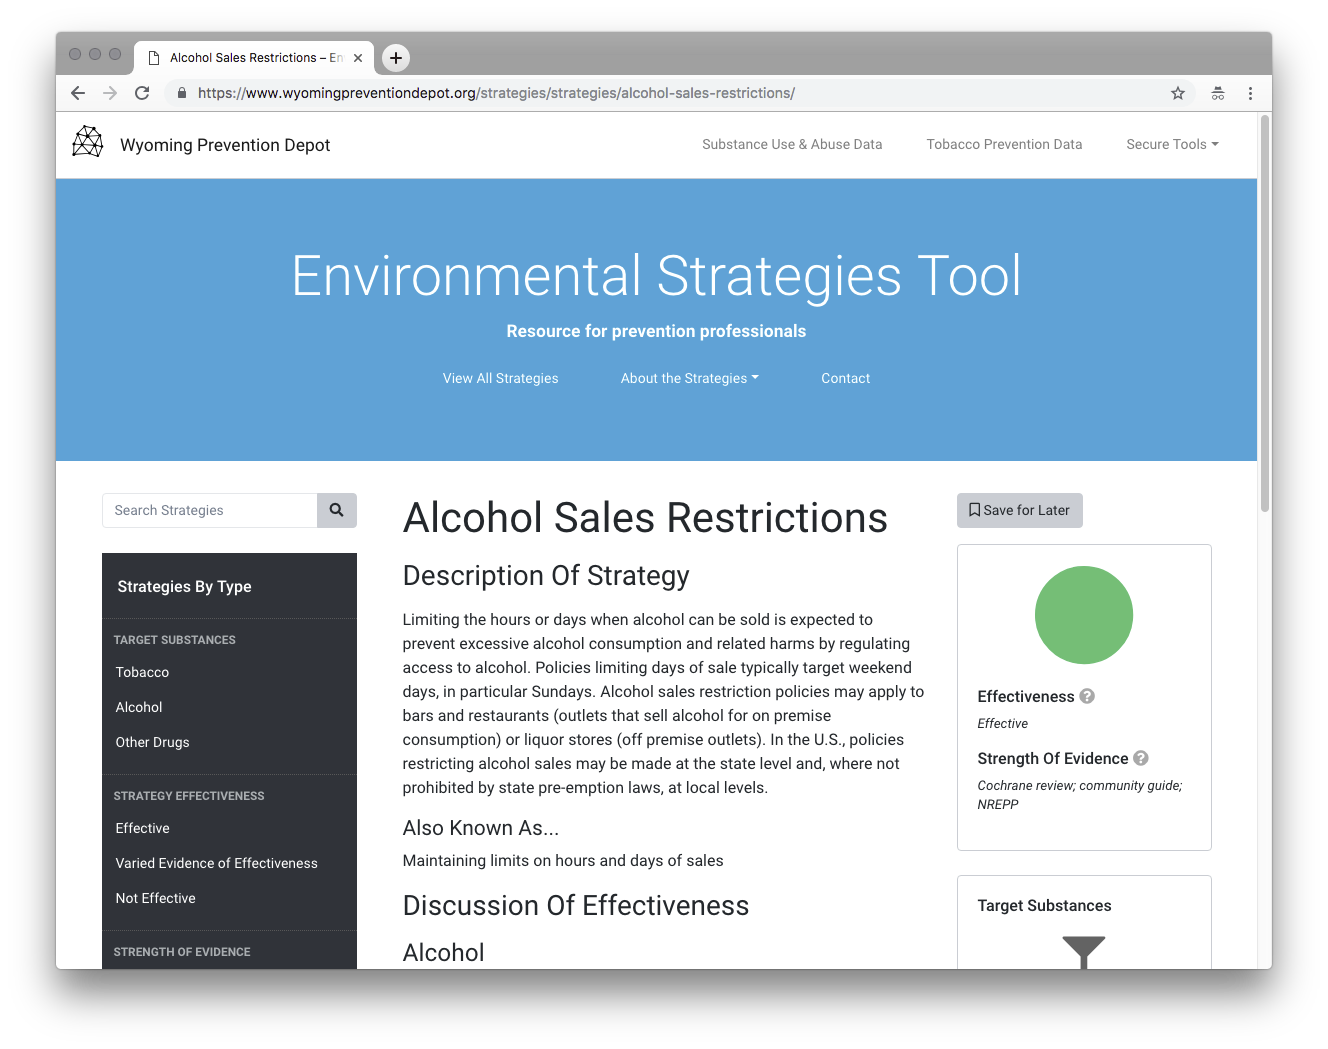
Task: Click the Strength Of Evidence help icon
Action: click(x=1141, y=758)
